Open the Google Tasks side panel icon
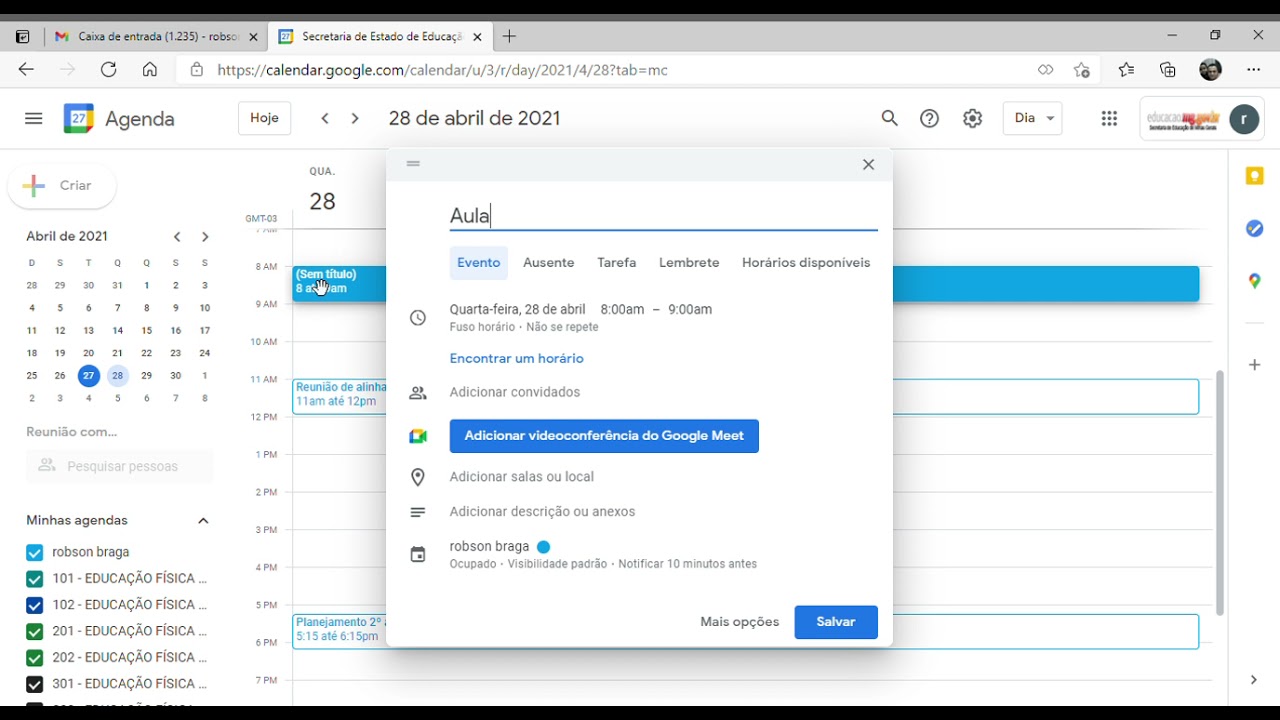The image size is (1280, 720). pyautogui.click(x=1254, y=229)
